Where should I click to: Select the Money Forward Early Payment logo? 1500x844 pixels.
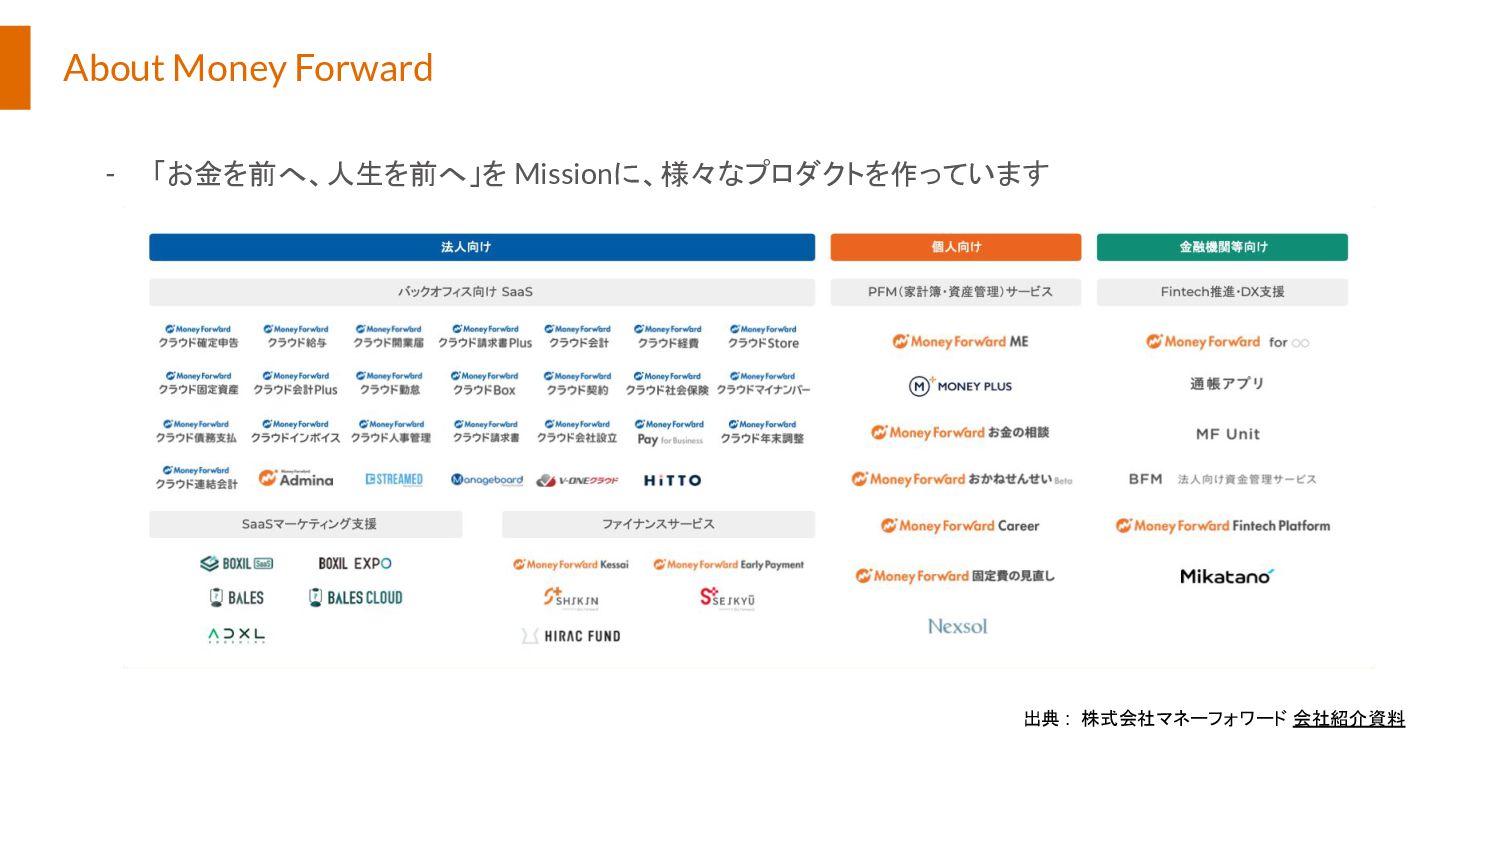[x=729, y=564]
